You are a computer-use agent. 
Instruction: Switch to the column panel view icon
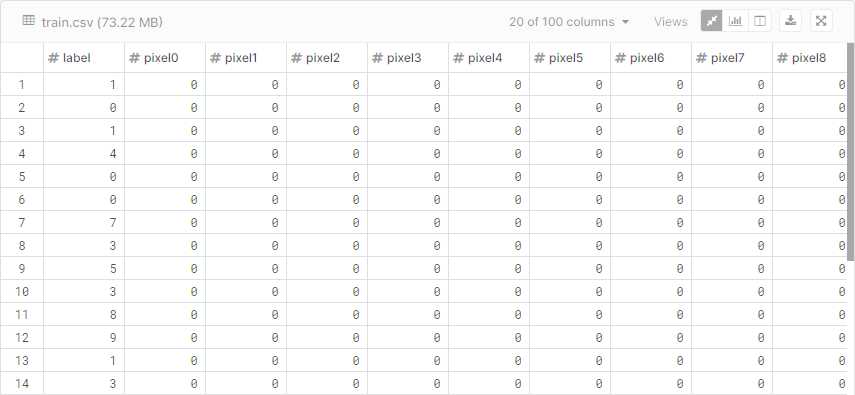(x=760, y=21)
